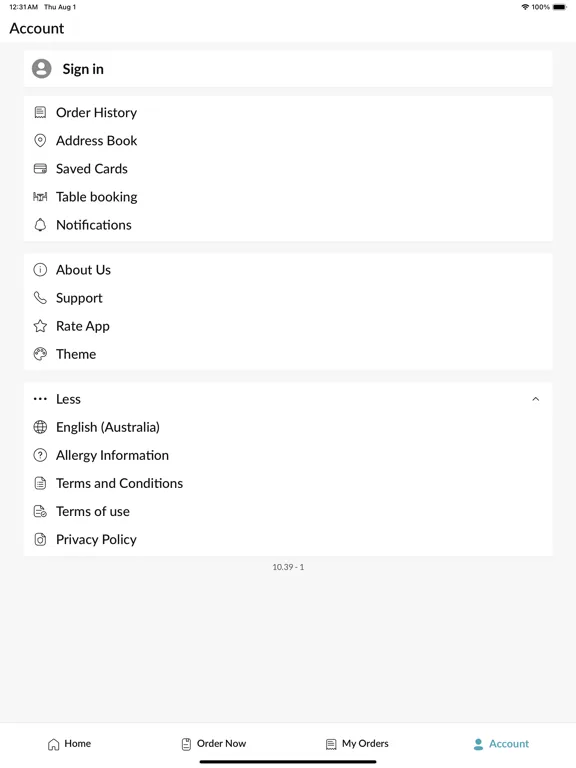Tap the Theme palette icon

(x=40, y=354)
